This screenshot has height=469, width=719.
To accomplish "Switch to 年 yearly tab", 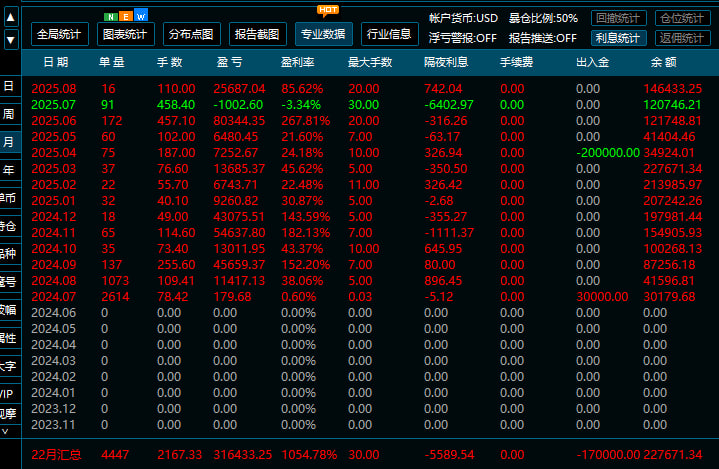I will tap(9, 170).
